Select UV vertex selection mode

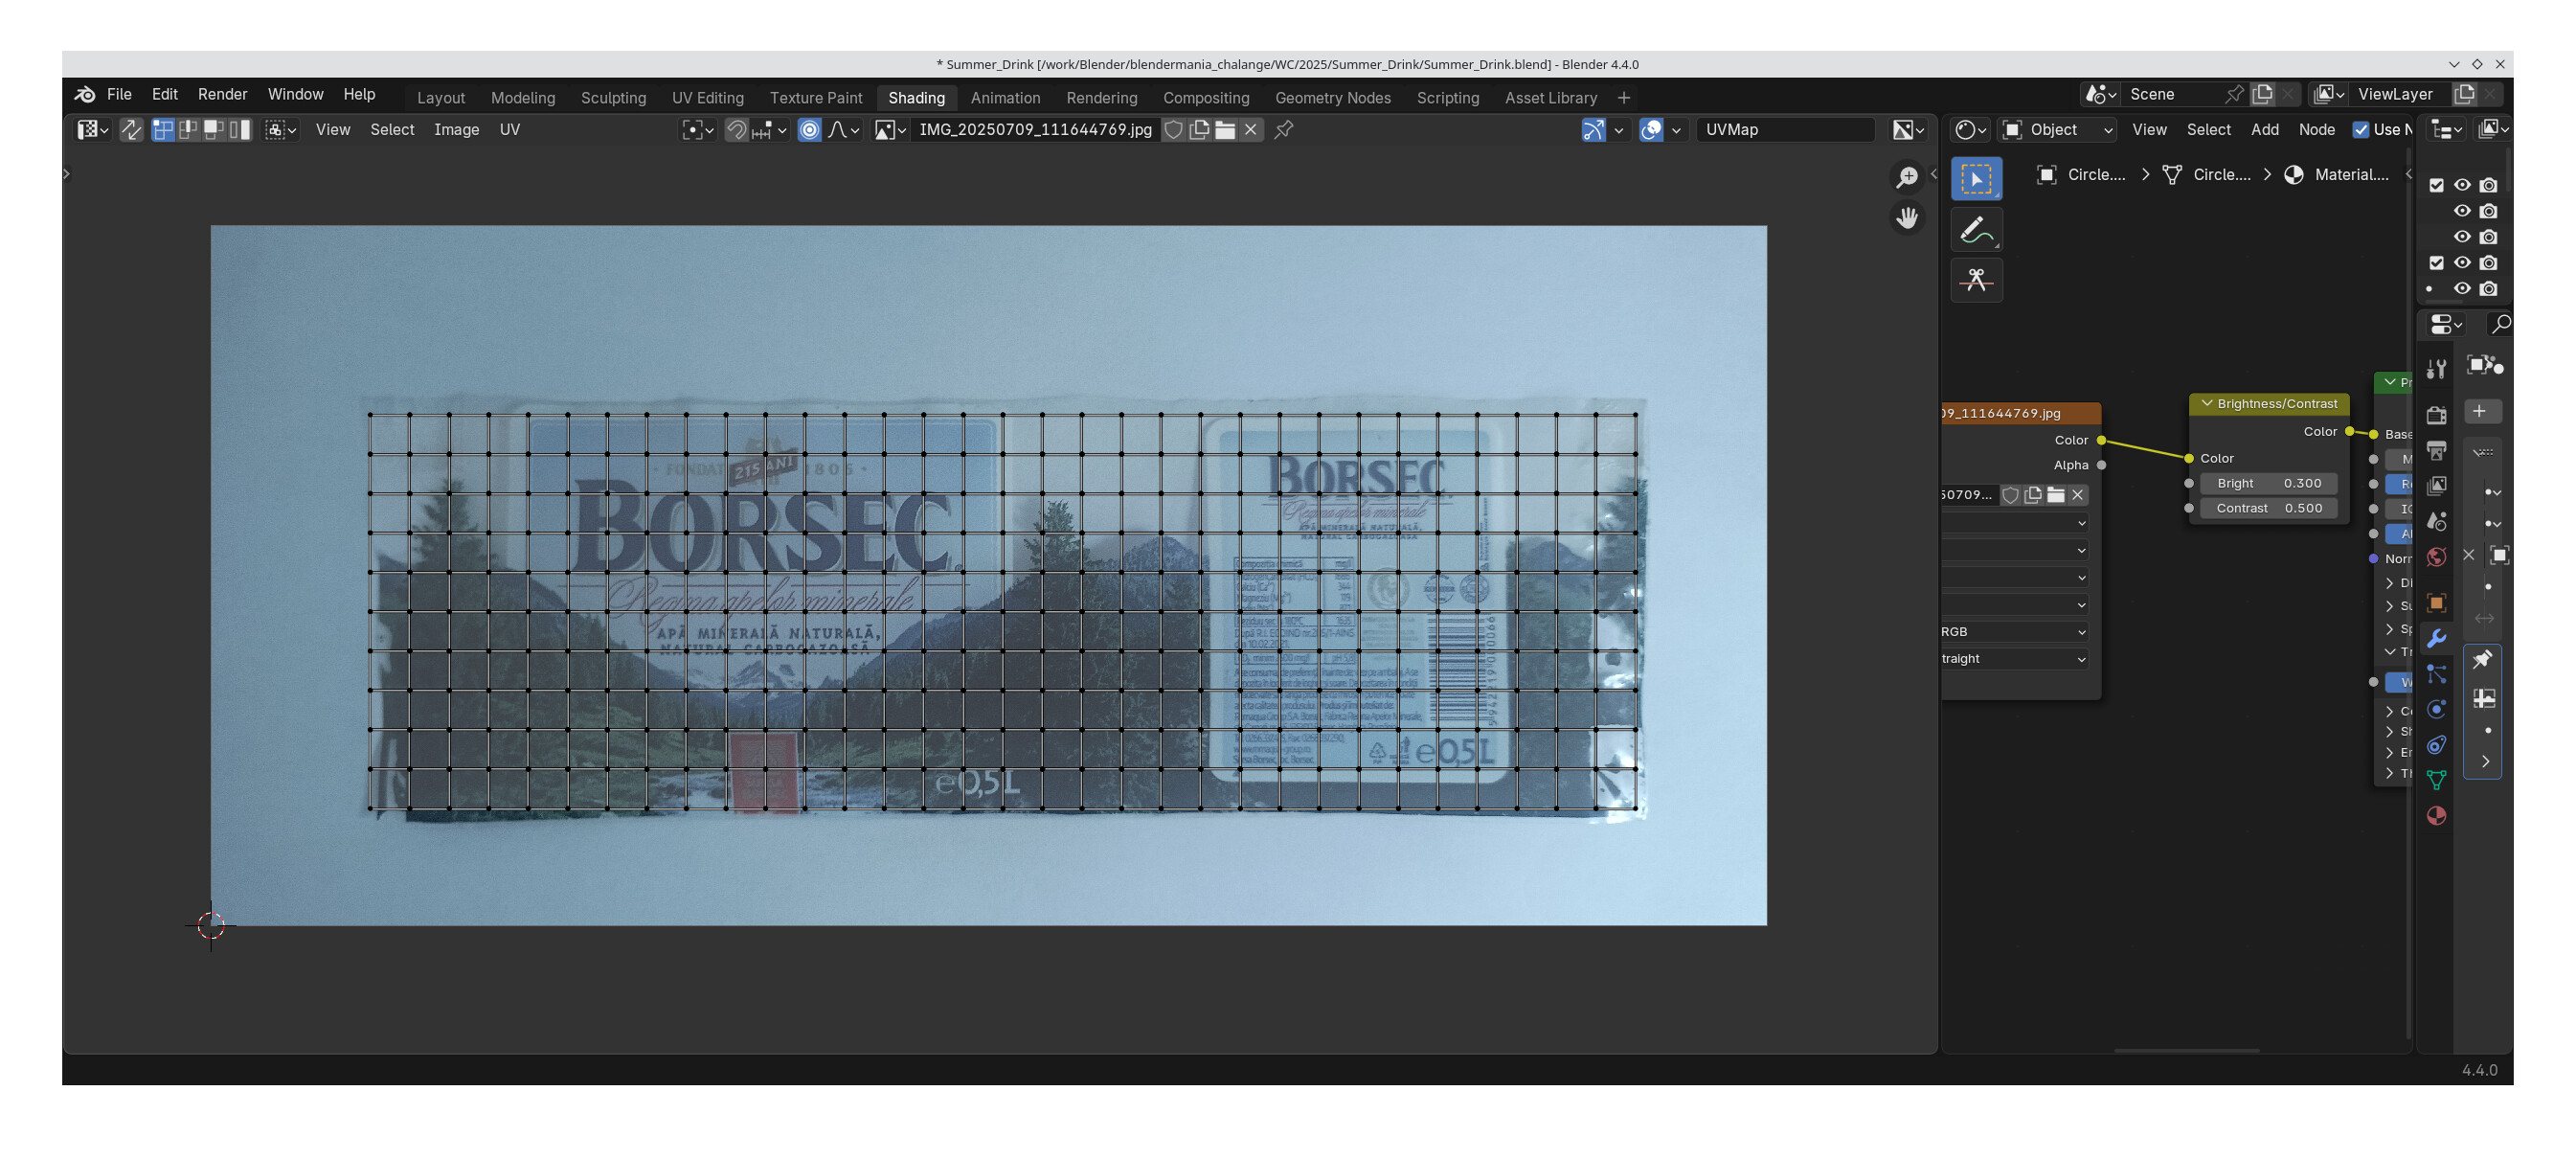pos(162,129)
